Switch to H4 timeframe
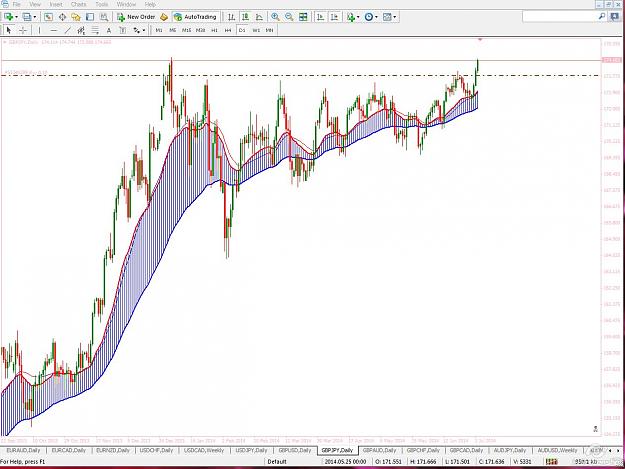Viewport: 625px width, 469px height. pyautogui.click(x=228, y=30)
